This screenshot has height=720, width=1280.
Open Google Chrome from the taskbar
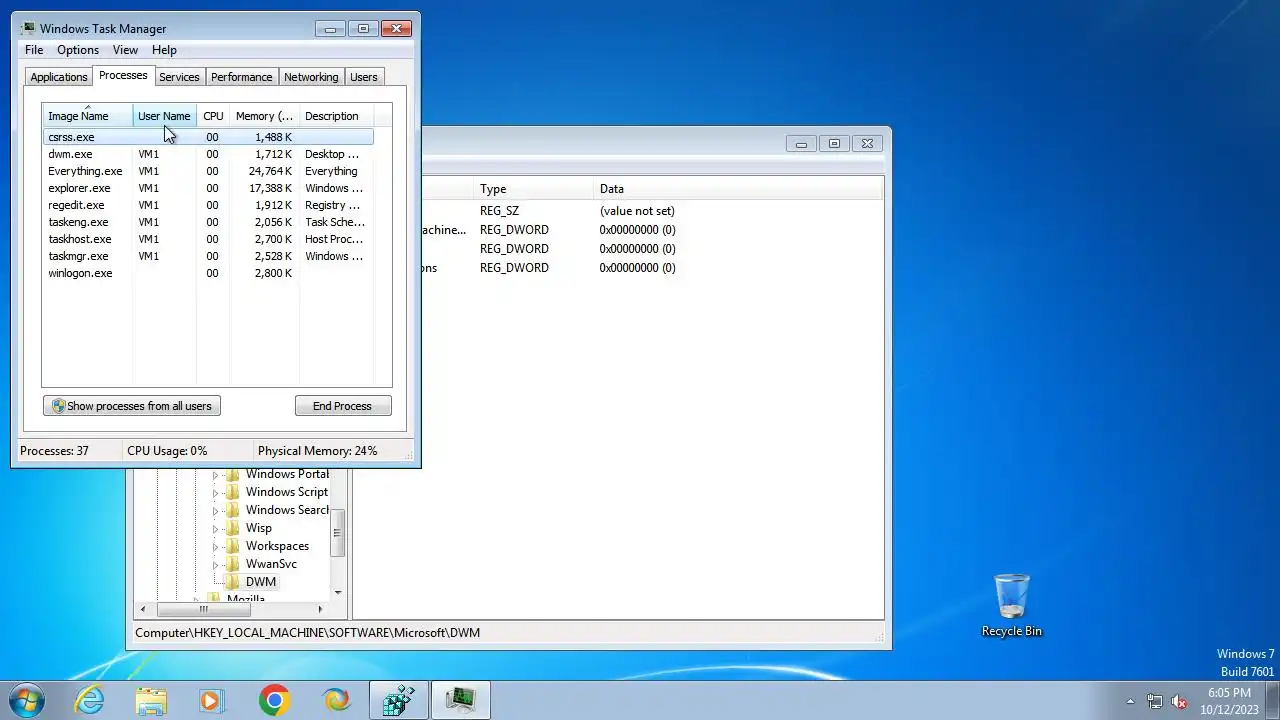click(274, 701)
